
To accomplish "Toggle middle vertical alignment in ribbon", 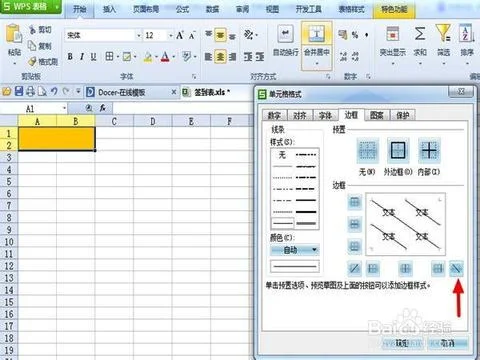I will coord(220,35).
